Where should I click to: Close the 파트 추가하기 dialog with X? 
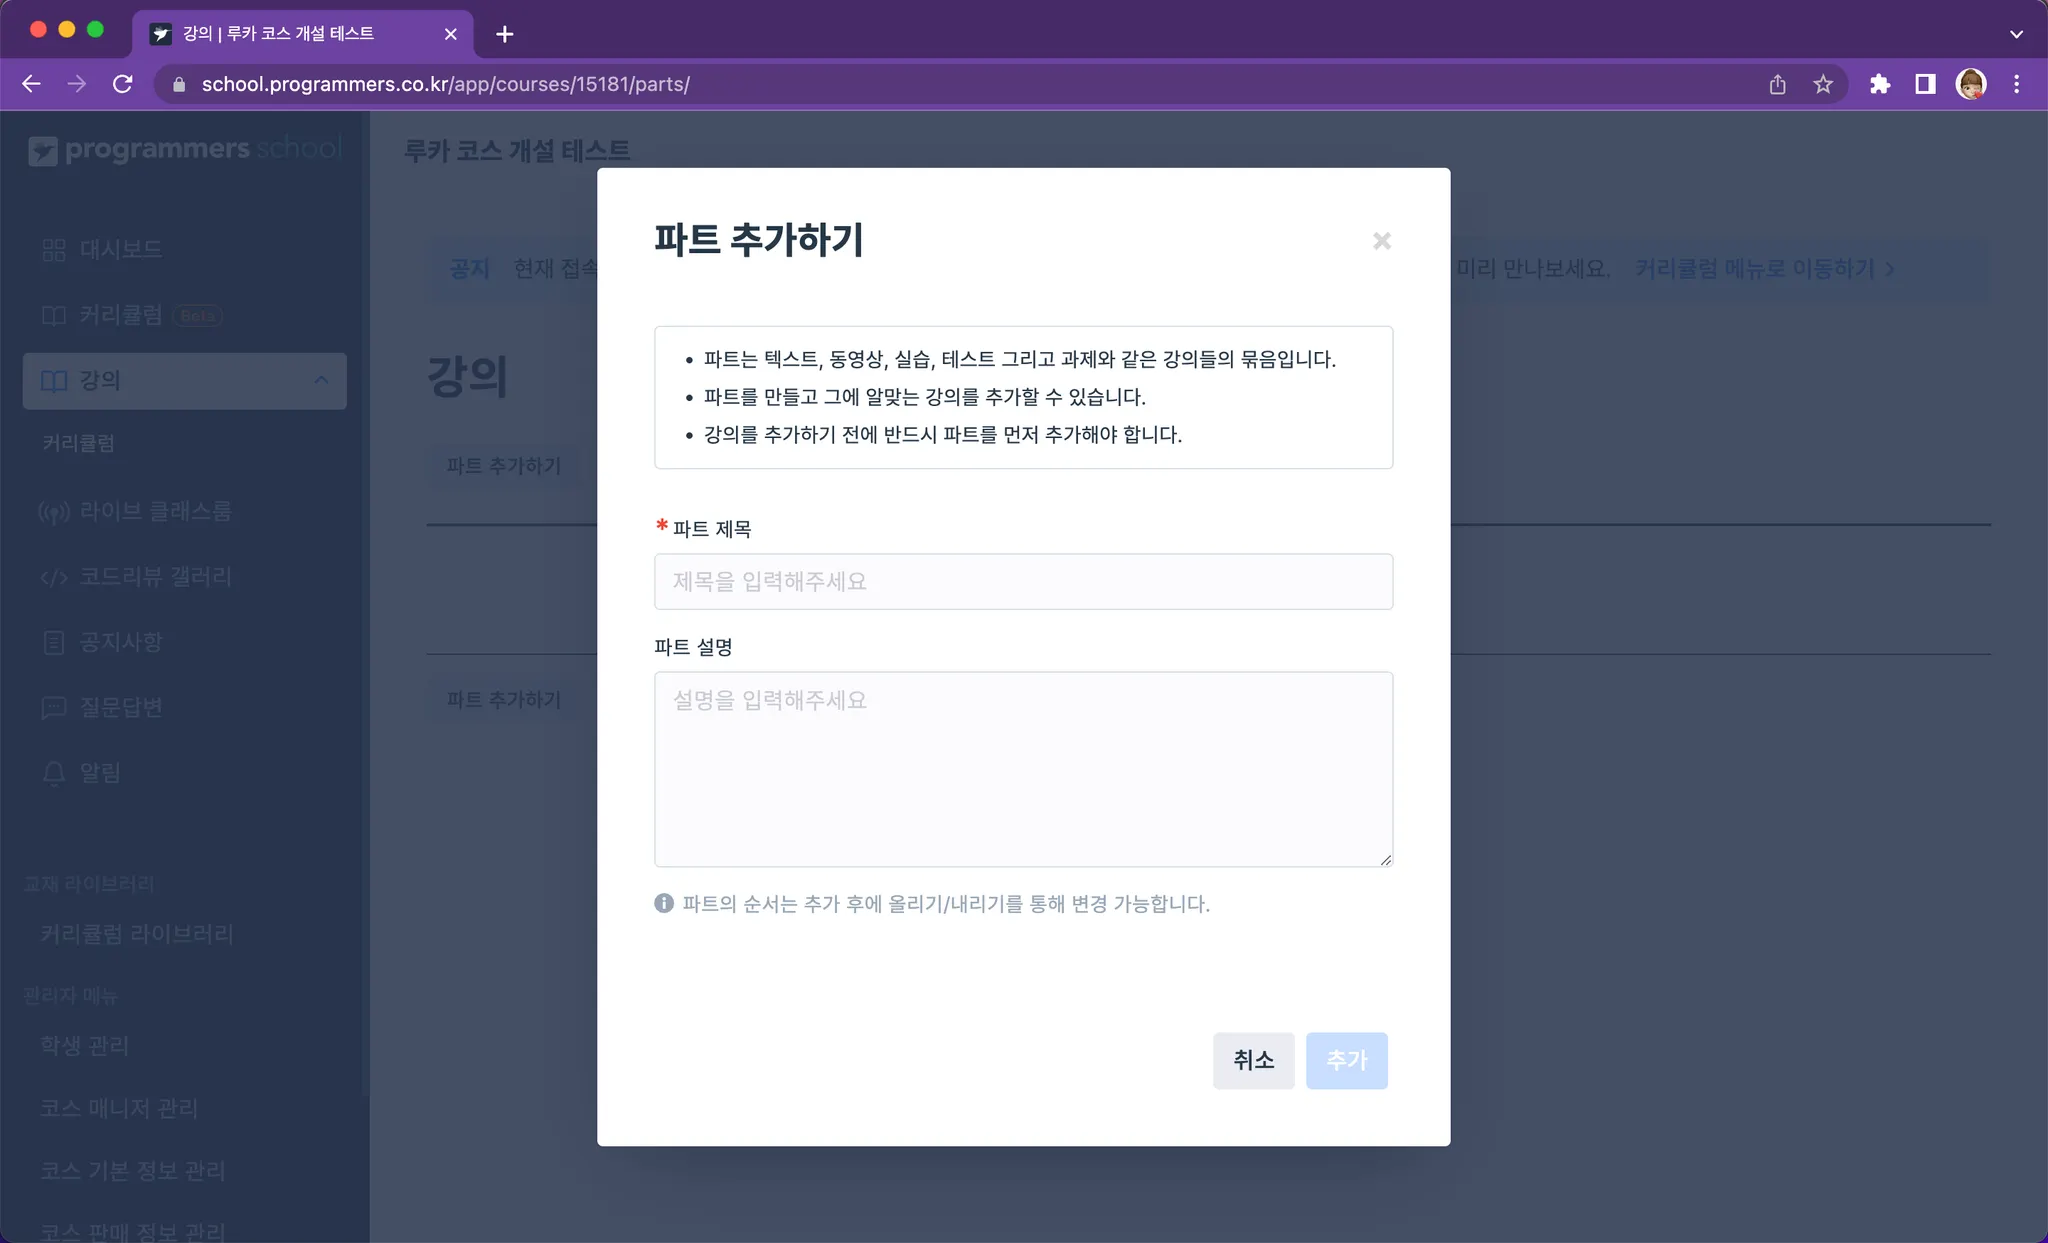pos(1381,241)
